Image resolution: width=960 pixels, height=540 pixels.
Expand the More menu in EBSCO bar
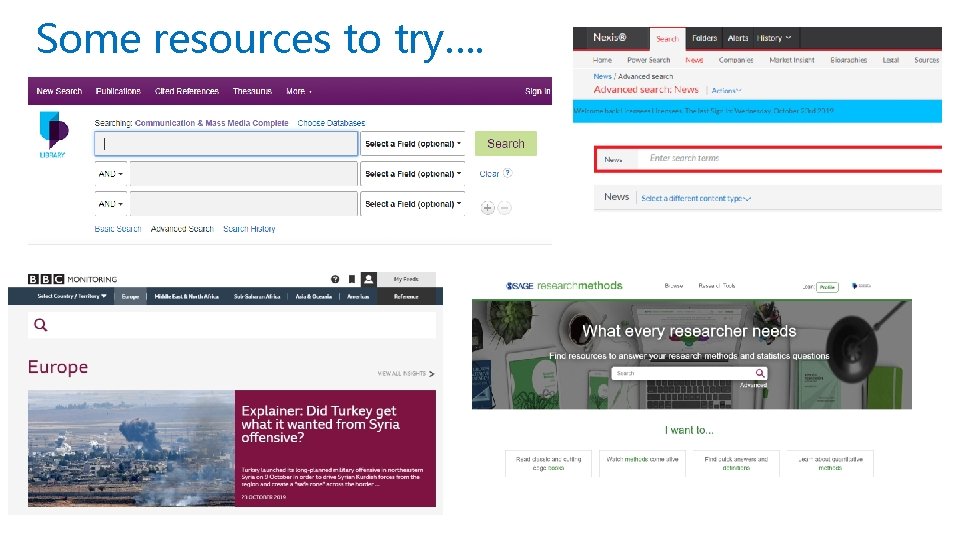(x=299, y=91)
